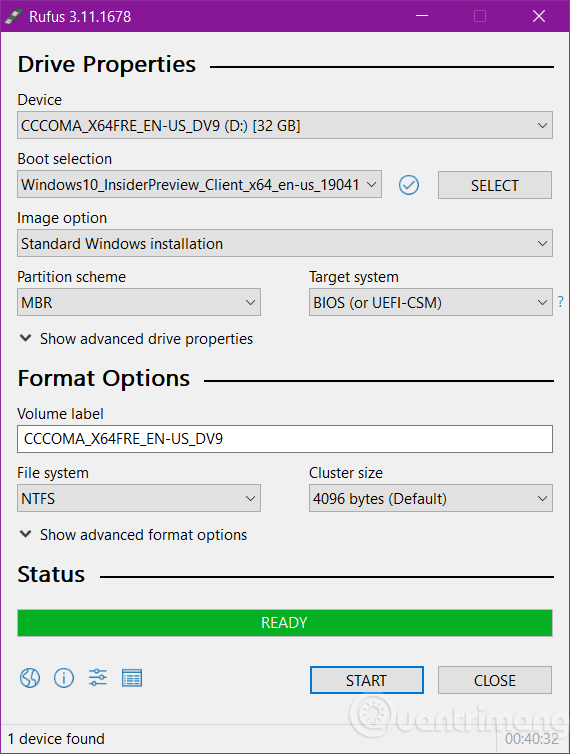Open the Target system dropdown
This screenshot has height=754, width=570.
[x=431, y=302]
